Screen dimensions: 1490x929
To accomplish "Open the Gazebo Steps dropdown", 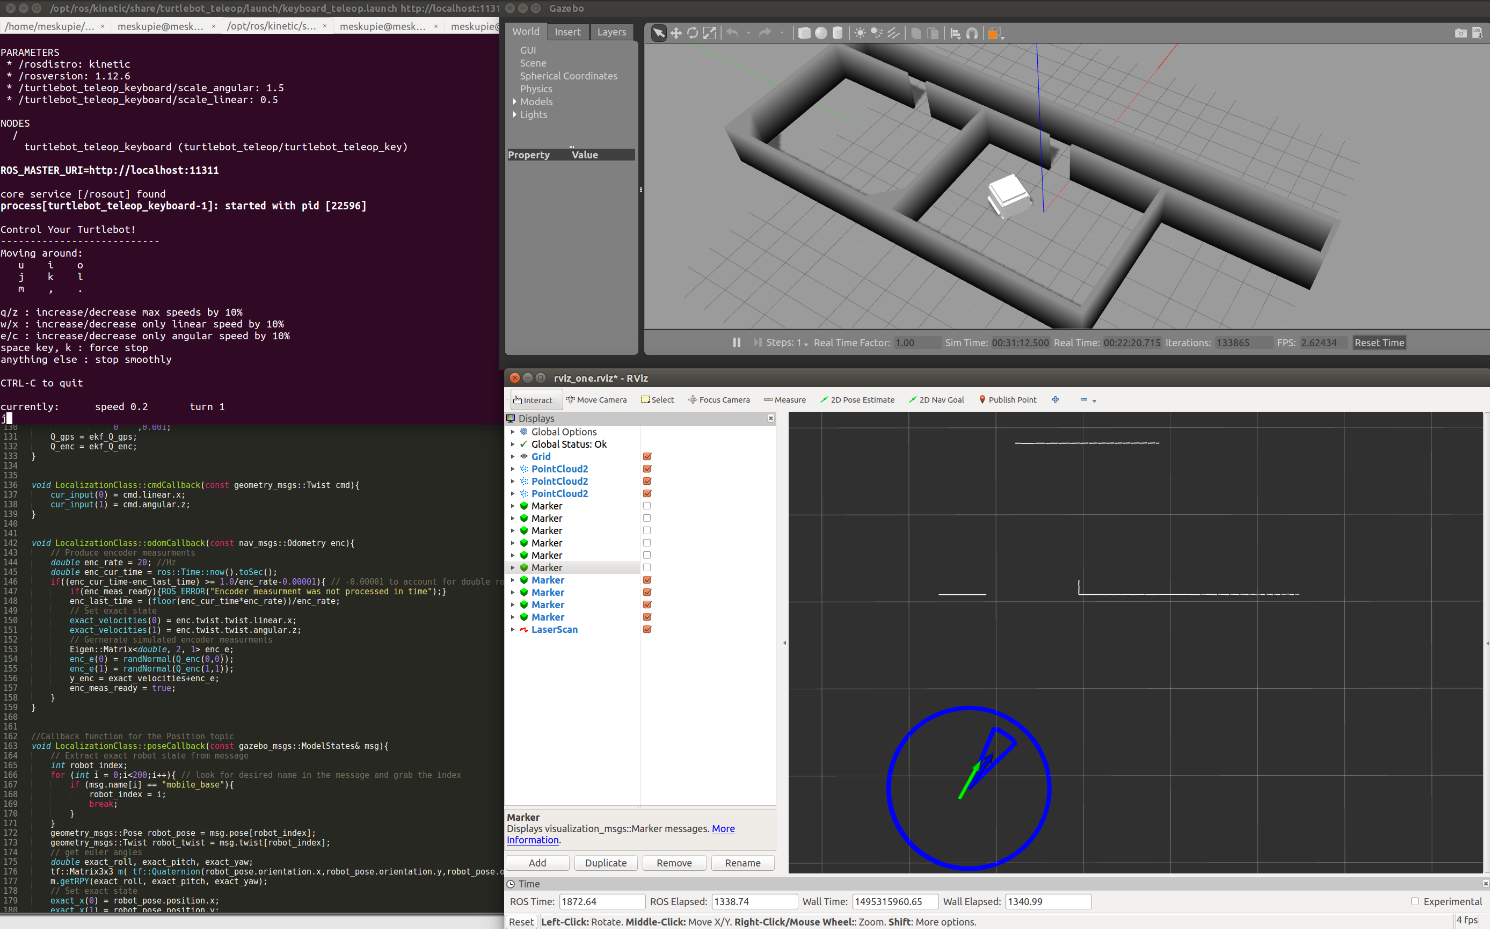I will pyautogui.click(x=786, y=343).
